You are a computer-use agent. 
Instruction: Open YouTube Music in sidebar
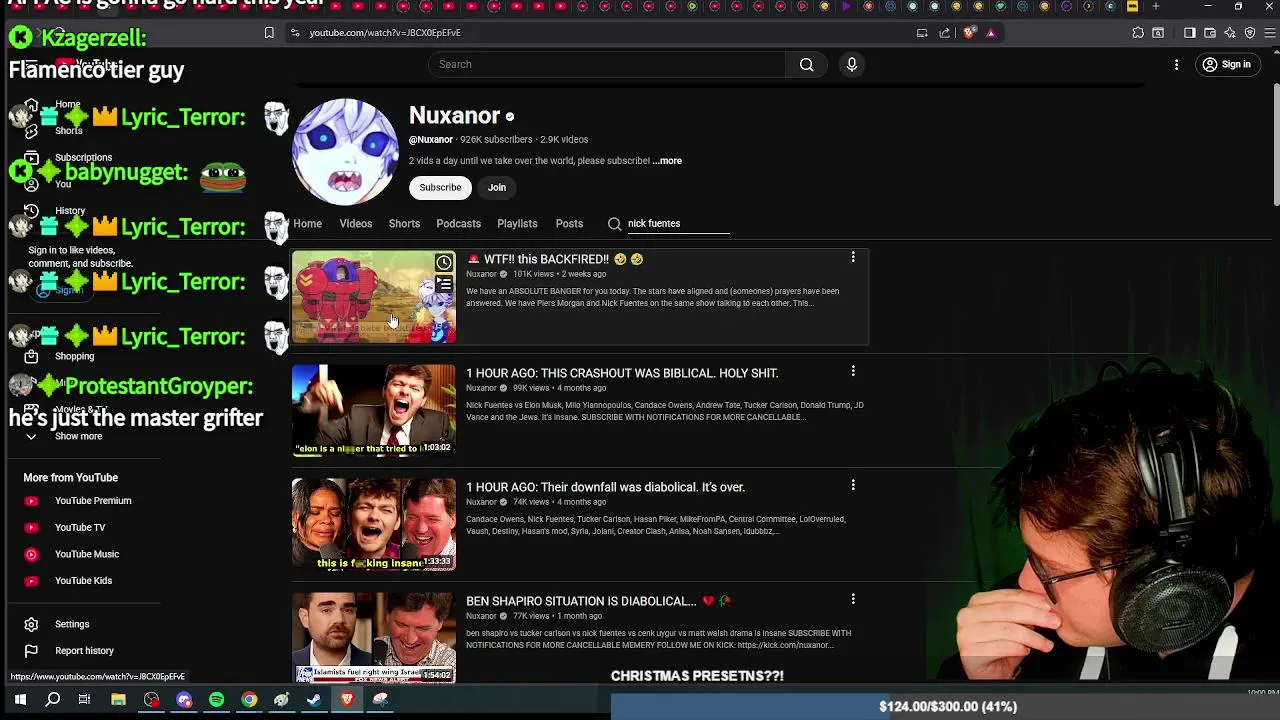coord(87,554)
